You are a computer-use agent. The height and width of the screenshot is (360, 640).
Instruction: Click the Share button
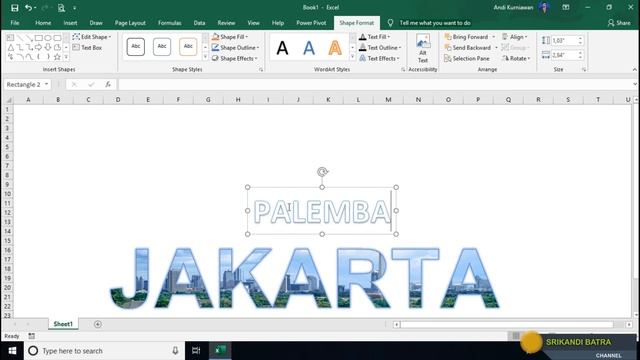[x=619, y=23]
